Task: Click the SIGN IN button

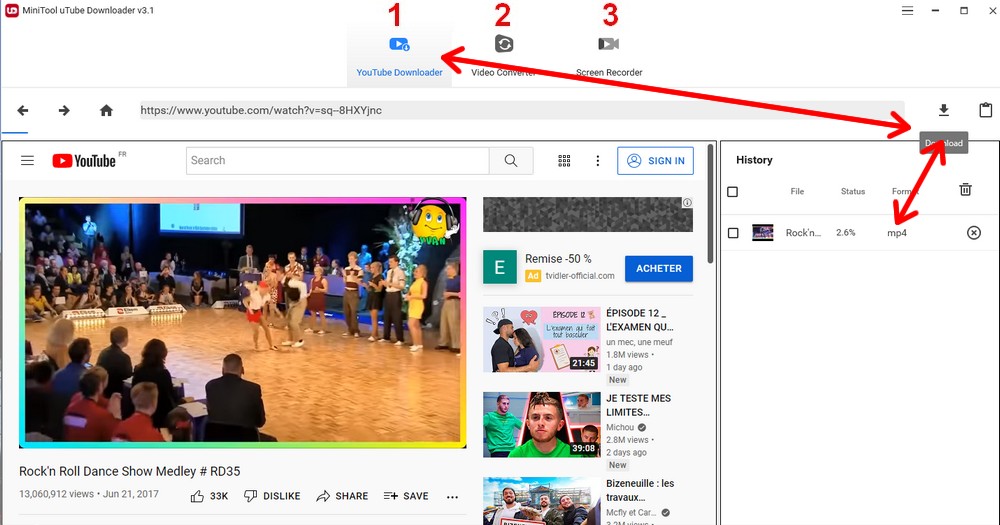Action: click(x=655, y=161)
